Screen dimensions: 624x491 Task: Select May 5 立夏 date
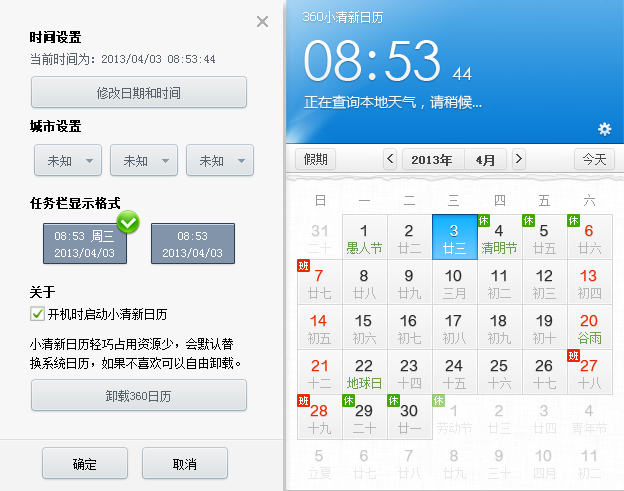click(x=320, y=462)
